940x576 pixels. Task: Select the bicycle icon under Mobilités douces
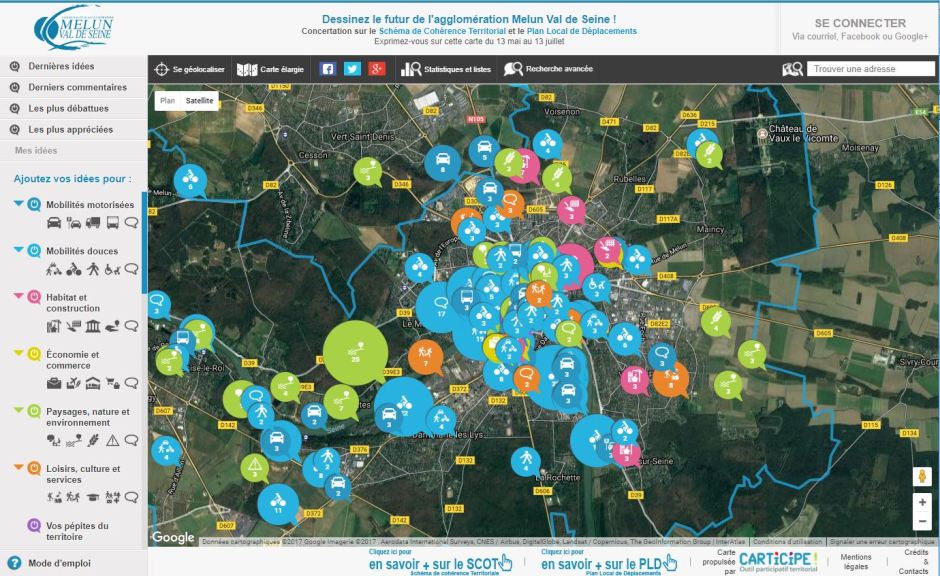click(73, 269)
